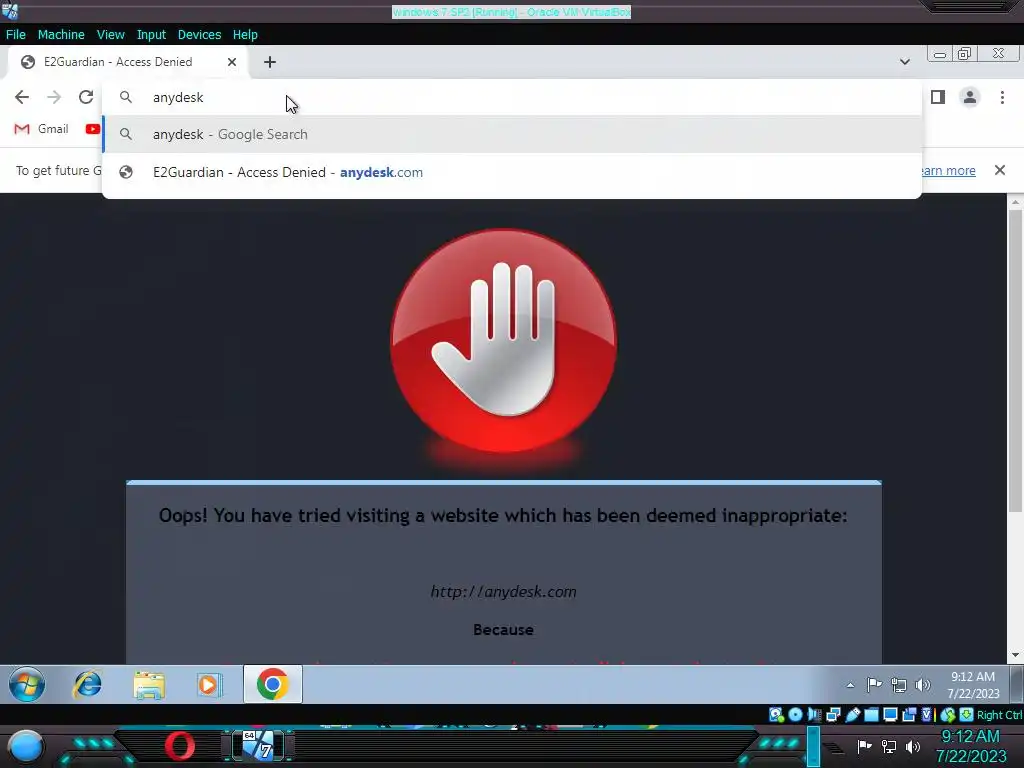Screen dimensions: 1024x768
Task: Open guest volume speaker icon
Action: pos(922,684)
